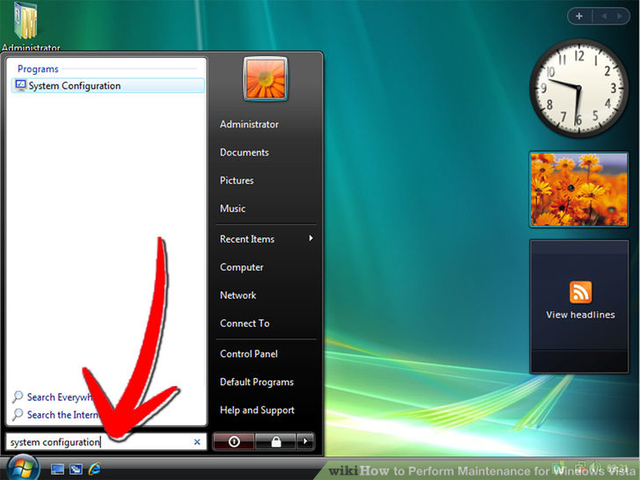Screen dimensions: 640x480
Task: Click the lock computer button
Action: pos(276,442)
